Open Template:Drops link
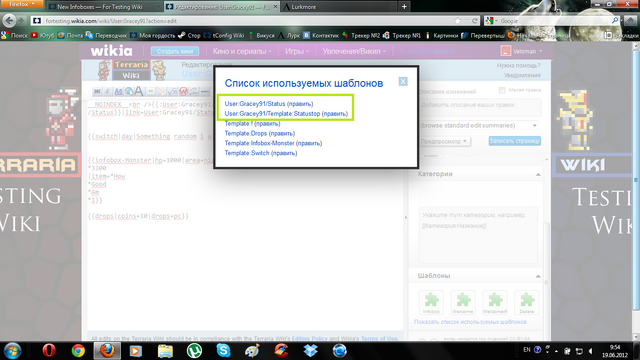Image resolution: width=640 pixels, height=360 pixels. [x=246, y=133]
